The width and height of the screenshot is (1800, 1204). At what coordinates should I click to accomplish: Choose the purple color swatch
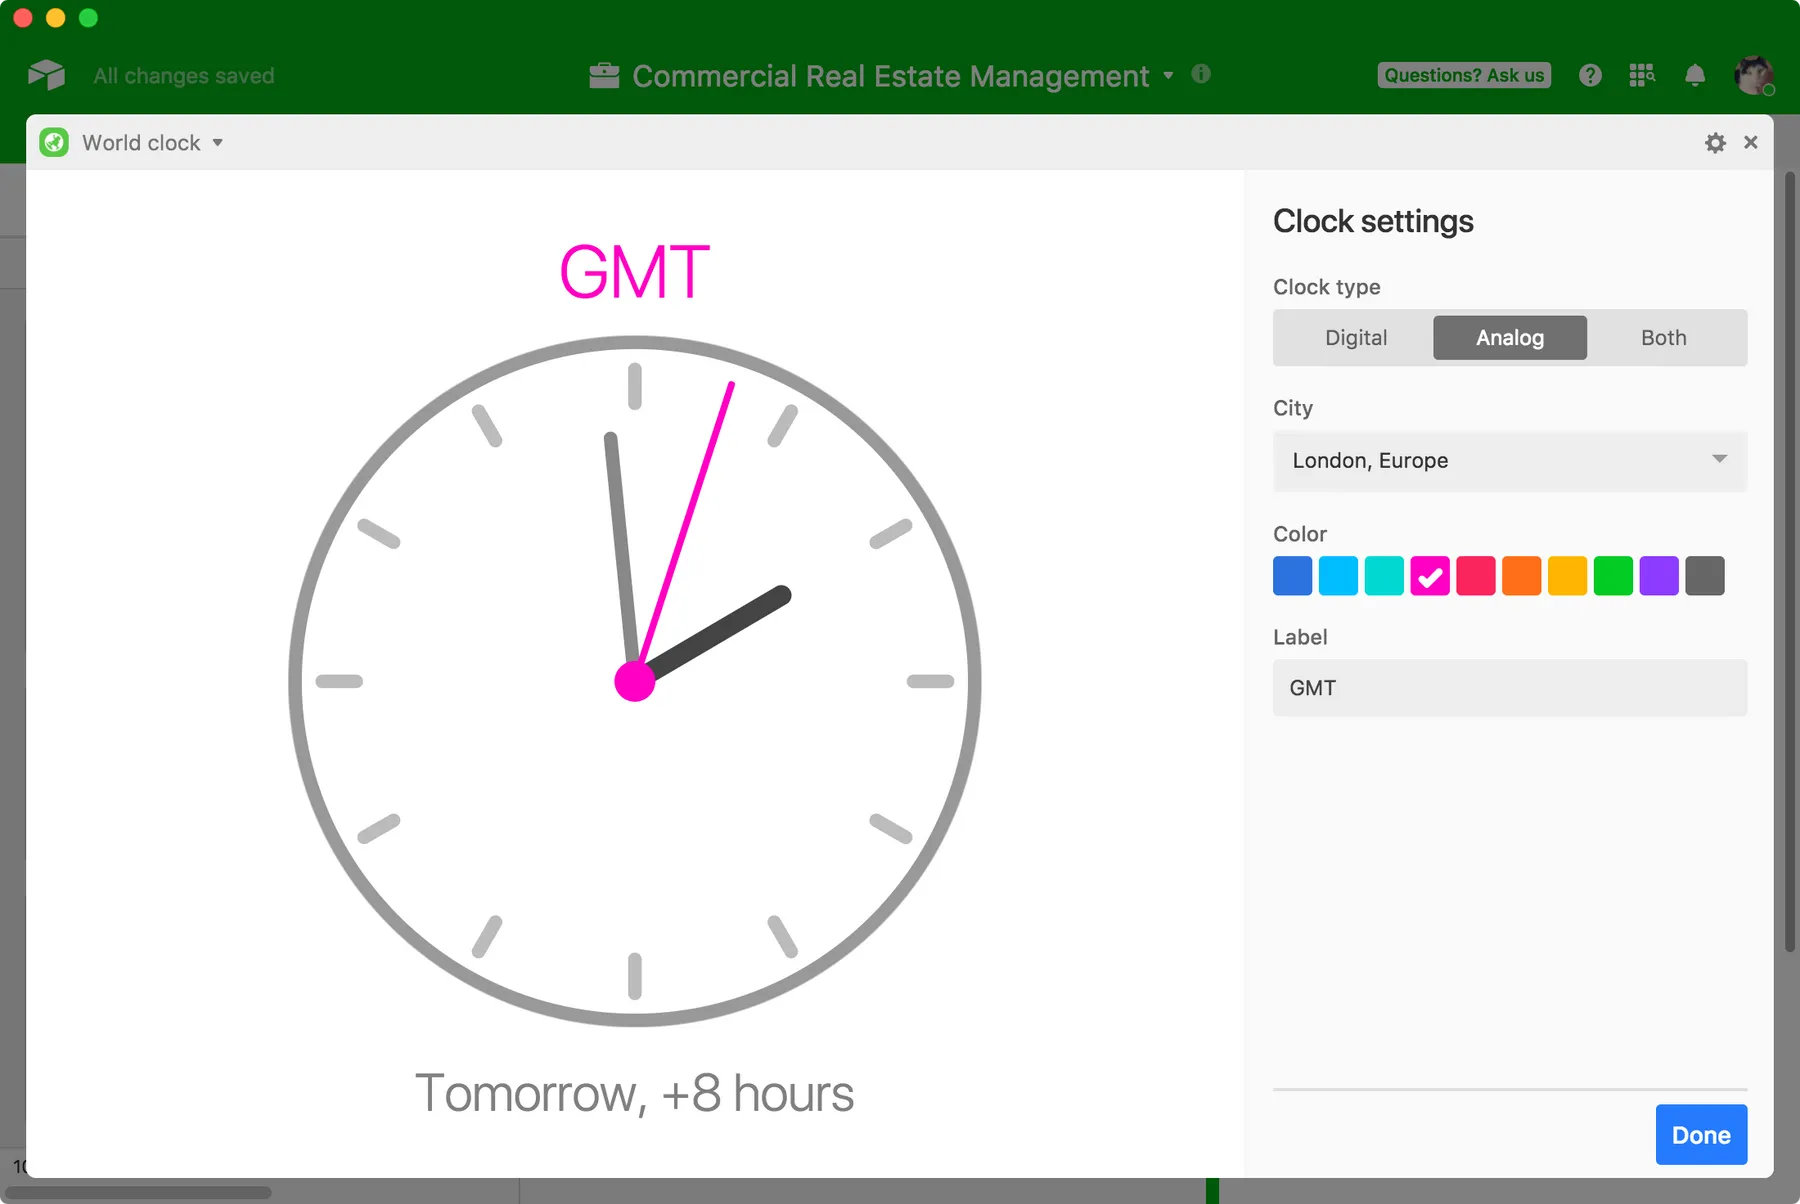pos(1659,576)
